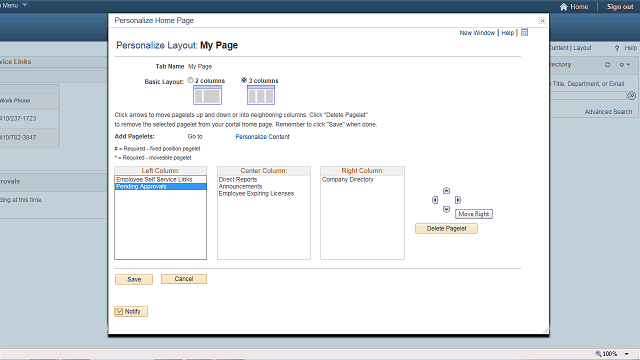Click the Cancel button

click(x=184, y=279)
